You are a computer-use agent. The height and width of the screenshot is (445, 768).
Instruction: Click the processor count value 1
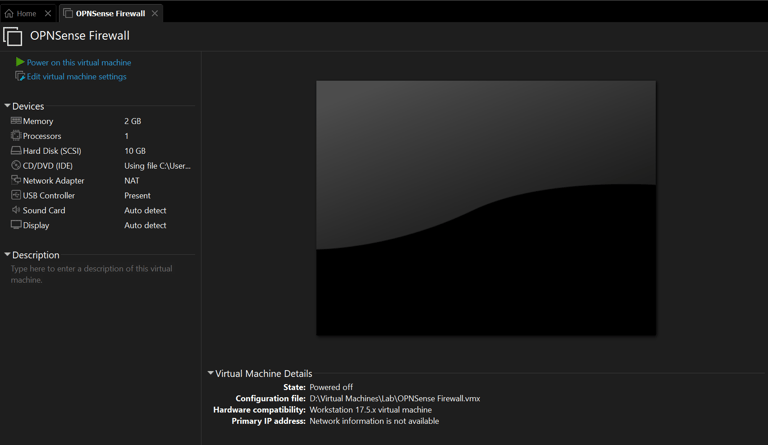tap(126, 136)
